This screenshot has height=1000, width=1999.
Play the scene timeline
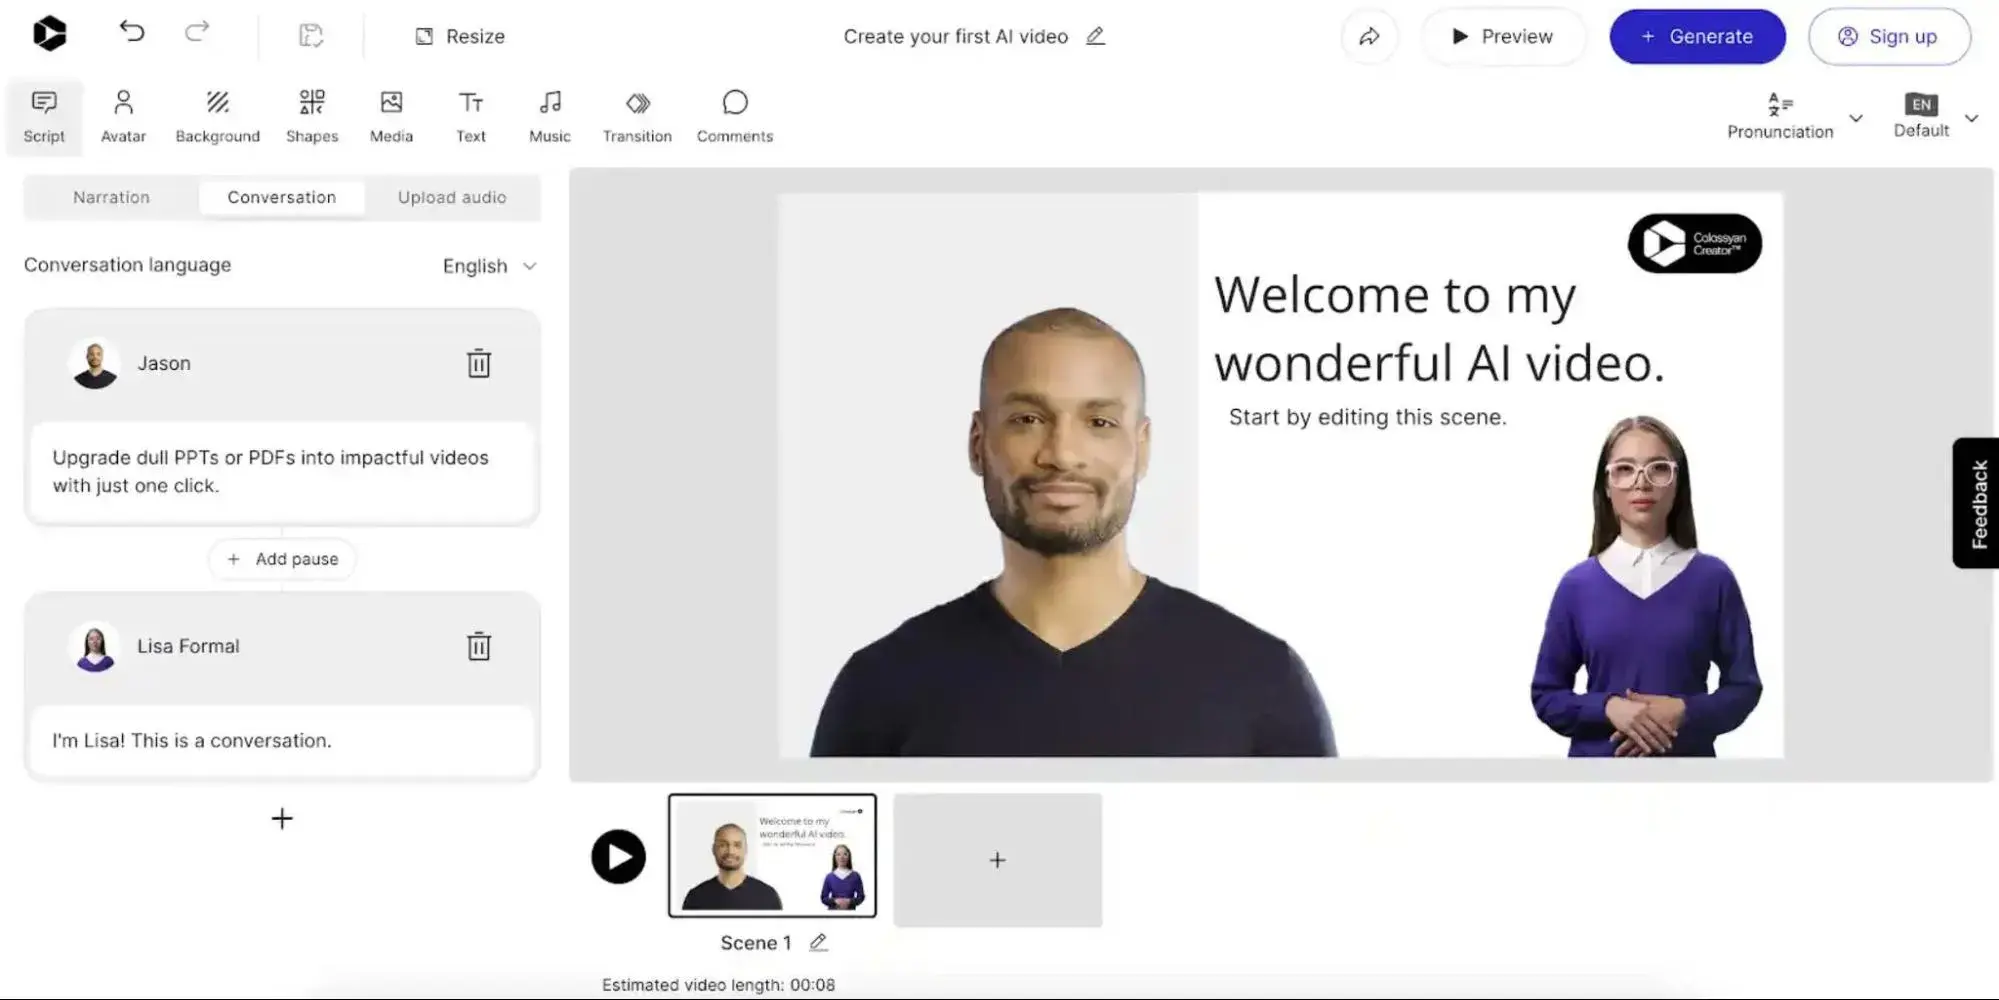[618, 857]
